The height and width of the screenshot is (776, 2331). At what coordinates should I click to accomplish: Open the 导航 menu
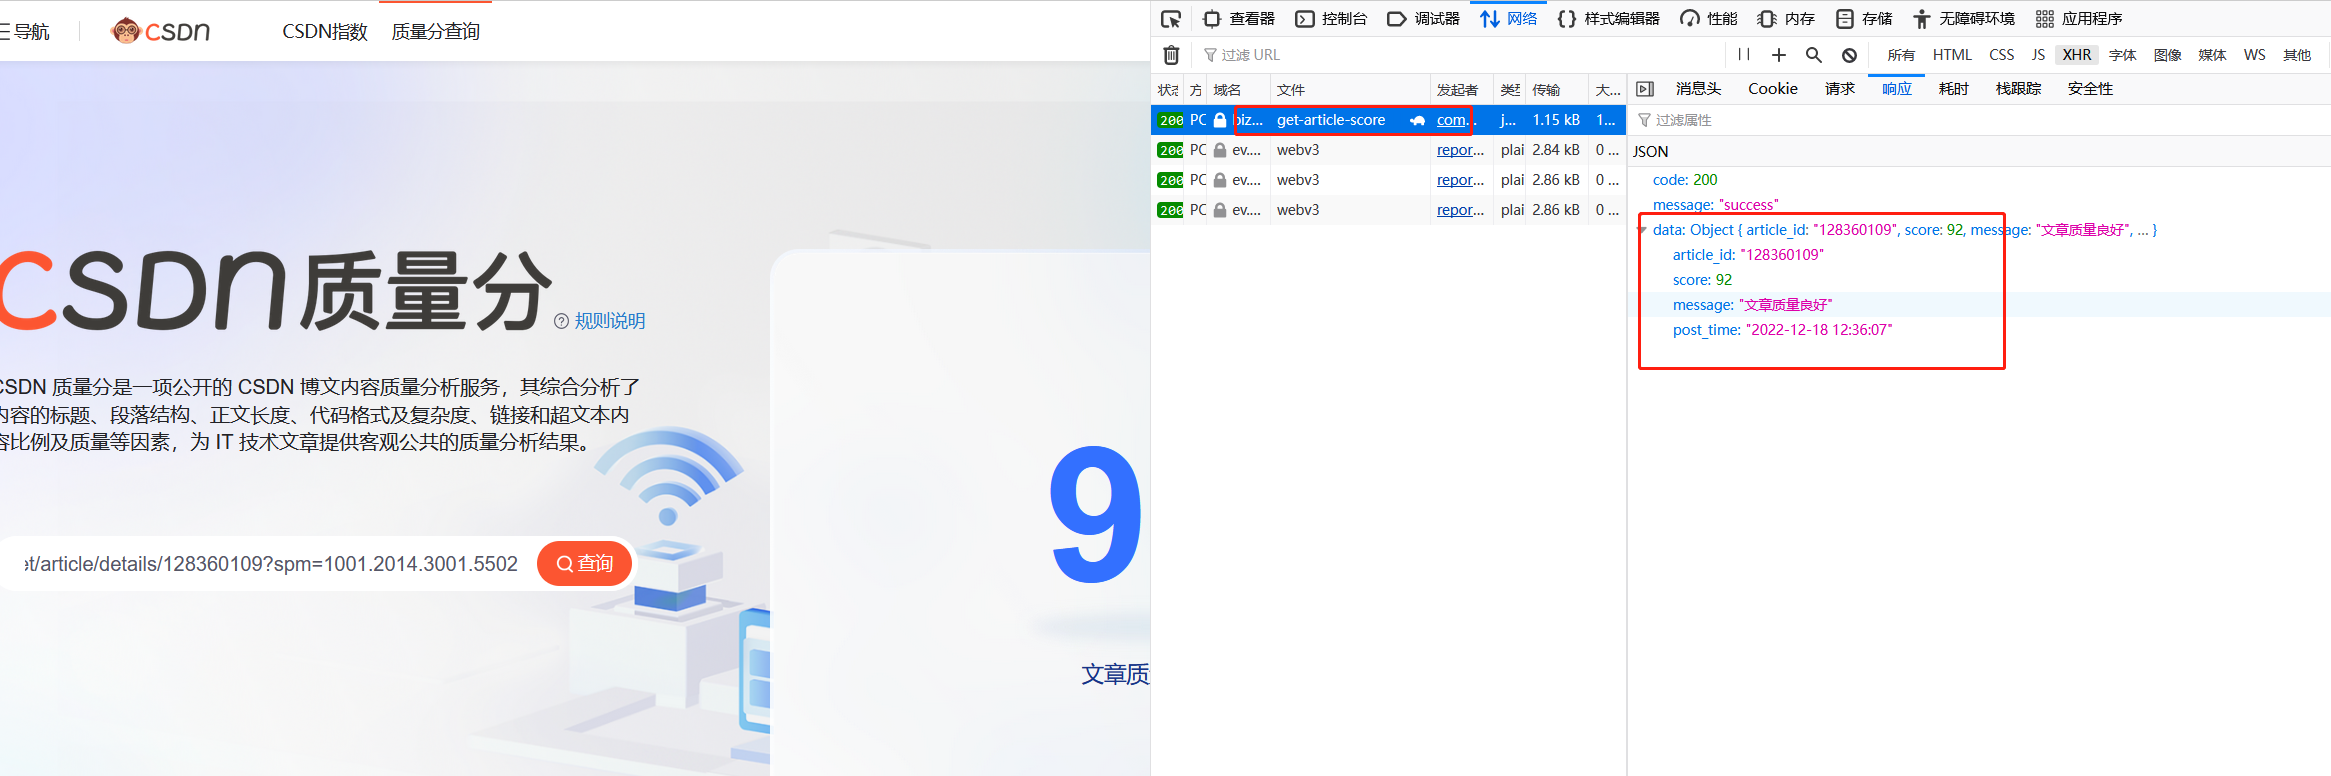click(25, 32)
